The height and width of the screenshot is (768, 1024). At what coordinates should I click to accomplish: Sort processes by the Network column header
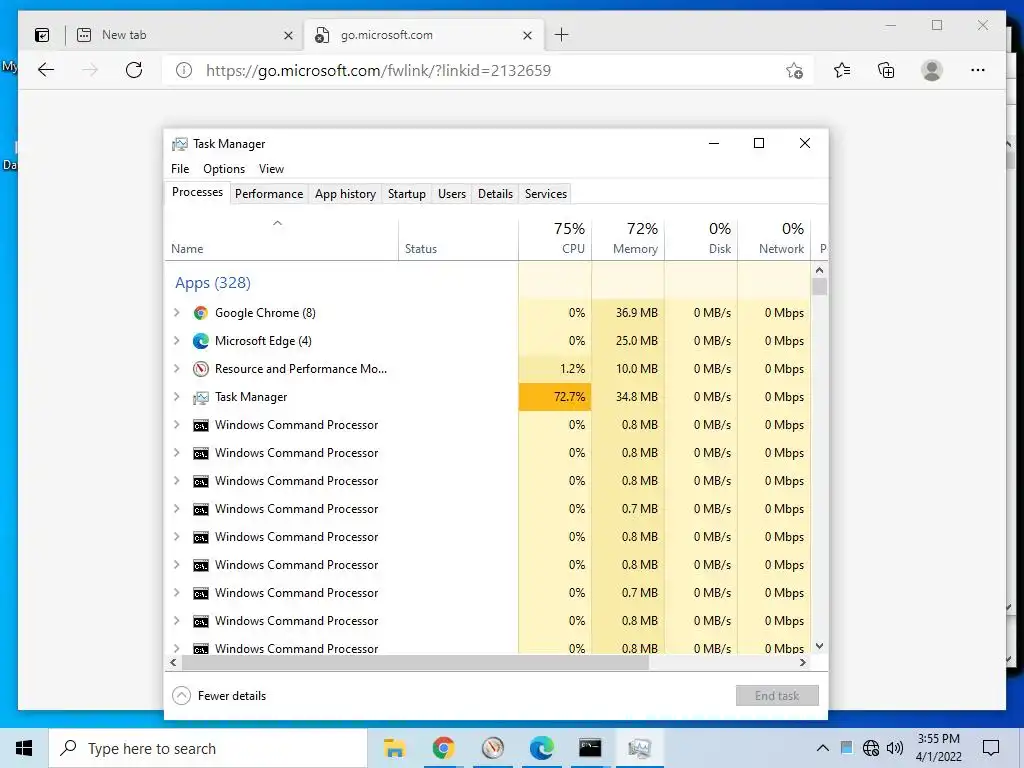tap(775, 238)
